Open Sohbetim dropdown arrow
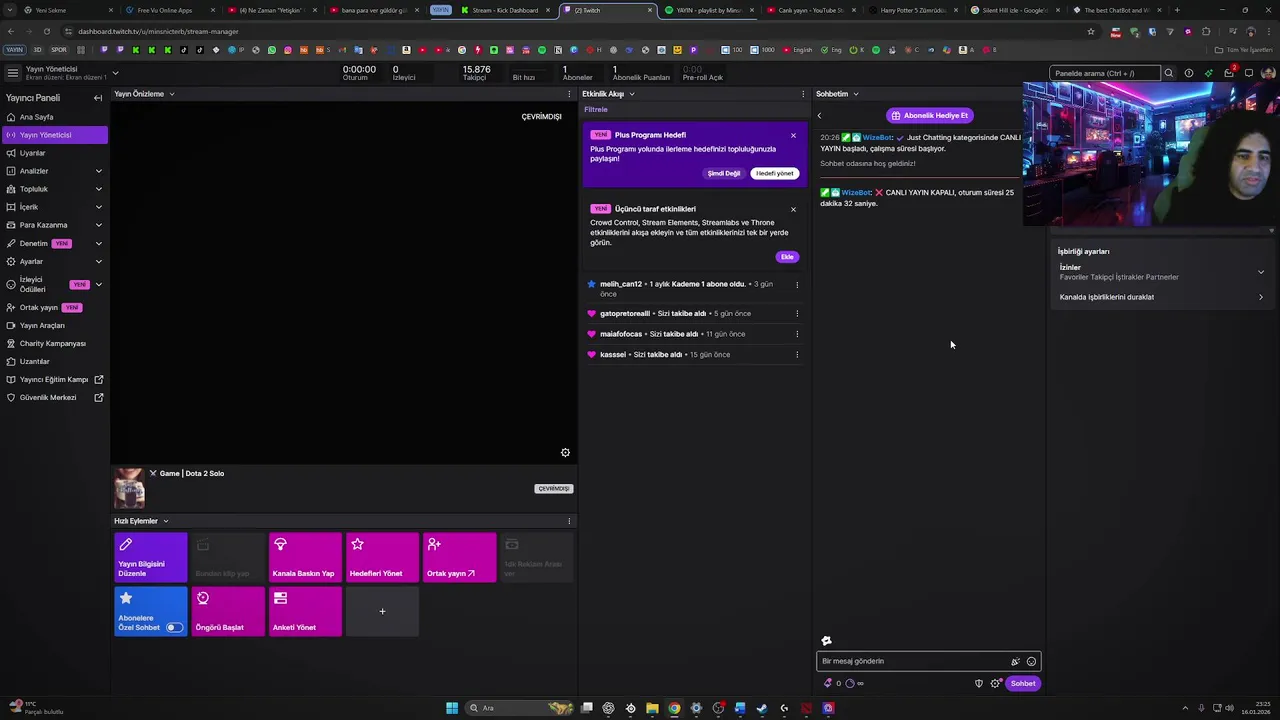 coord(856,94)
